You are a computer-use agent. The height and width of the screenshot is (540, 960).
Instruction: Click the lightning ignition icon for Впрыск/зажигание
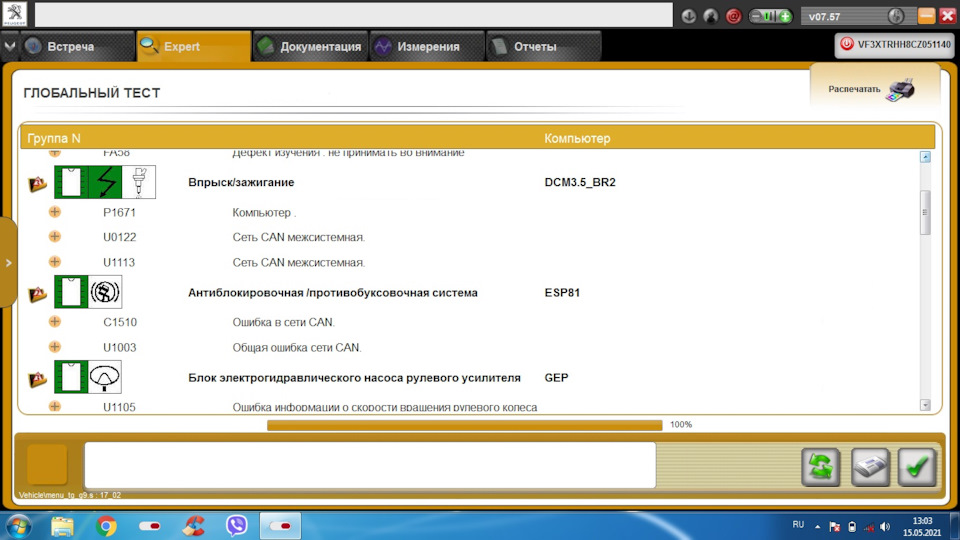click(x=105, y=182)
